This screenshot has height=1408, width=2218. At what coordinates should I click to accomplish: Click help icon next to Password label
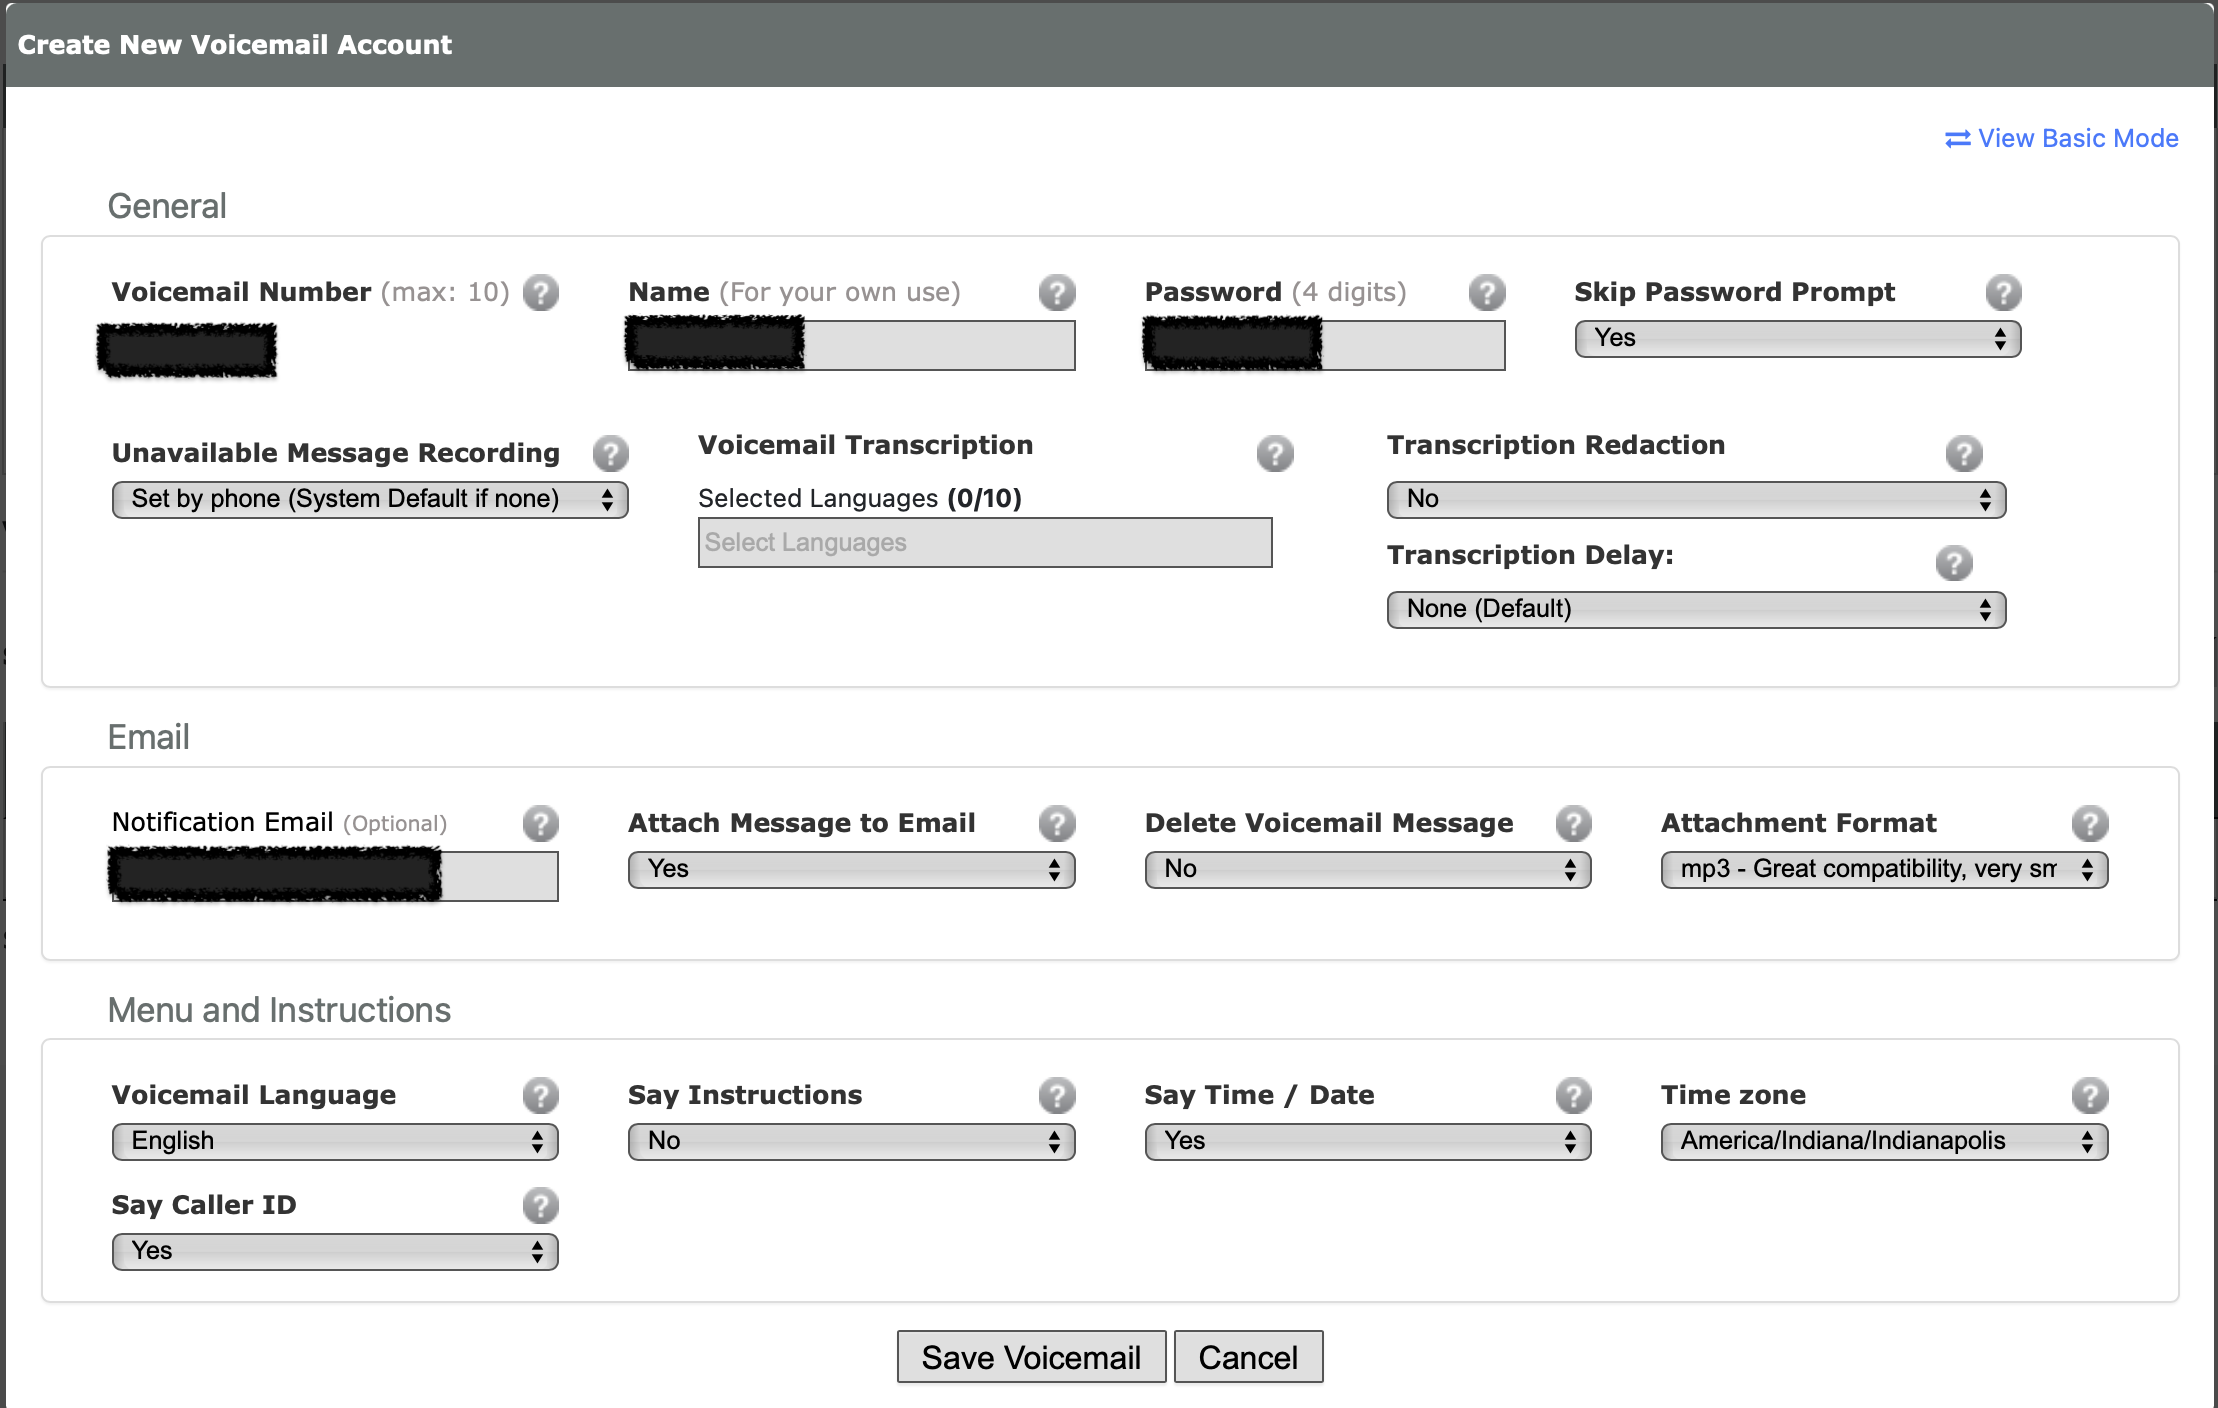click(x=1487, y=293)
